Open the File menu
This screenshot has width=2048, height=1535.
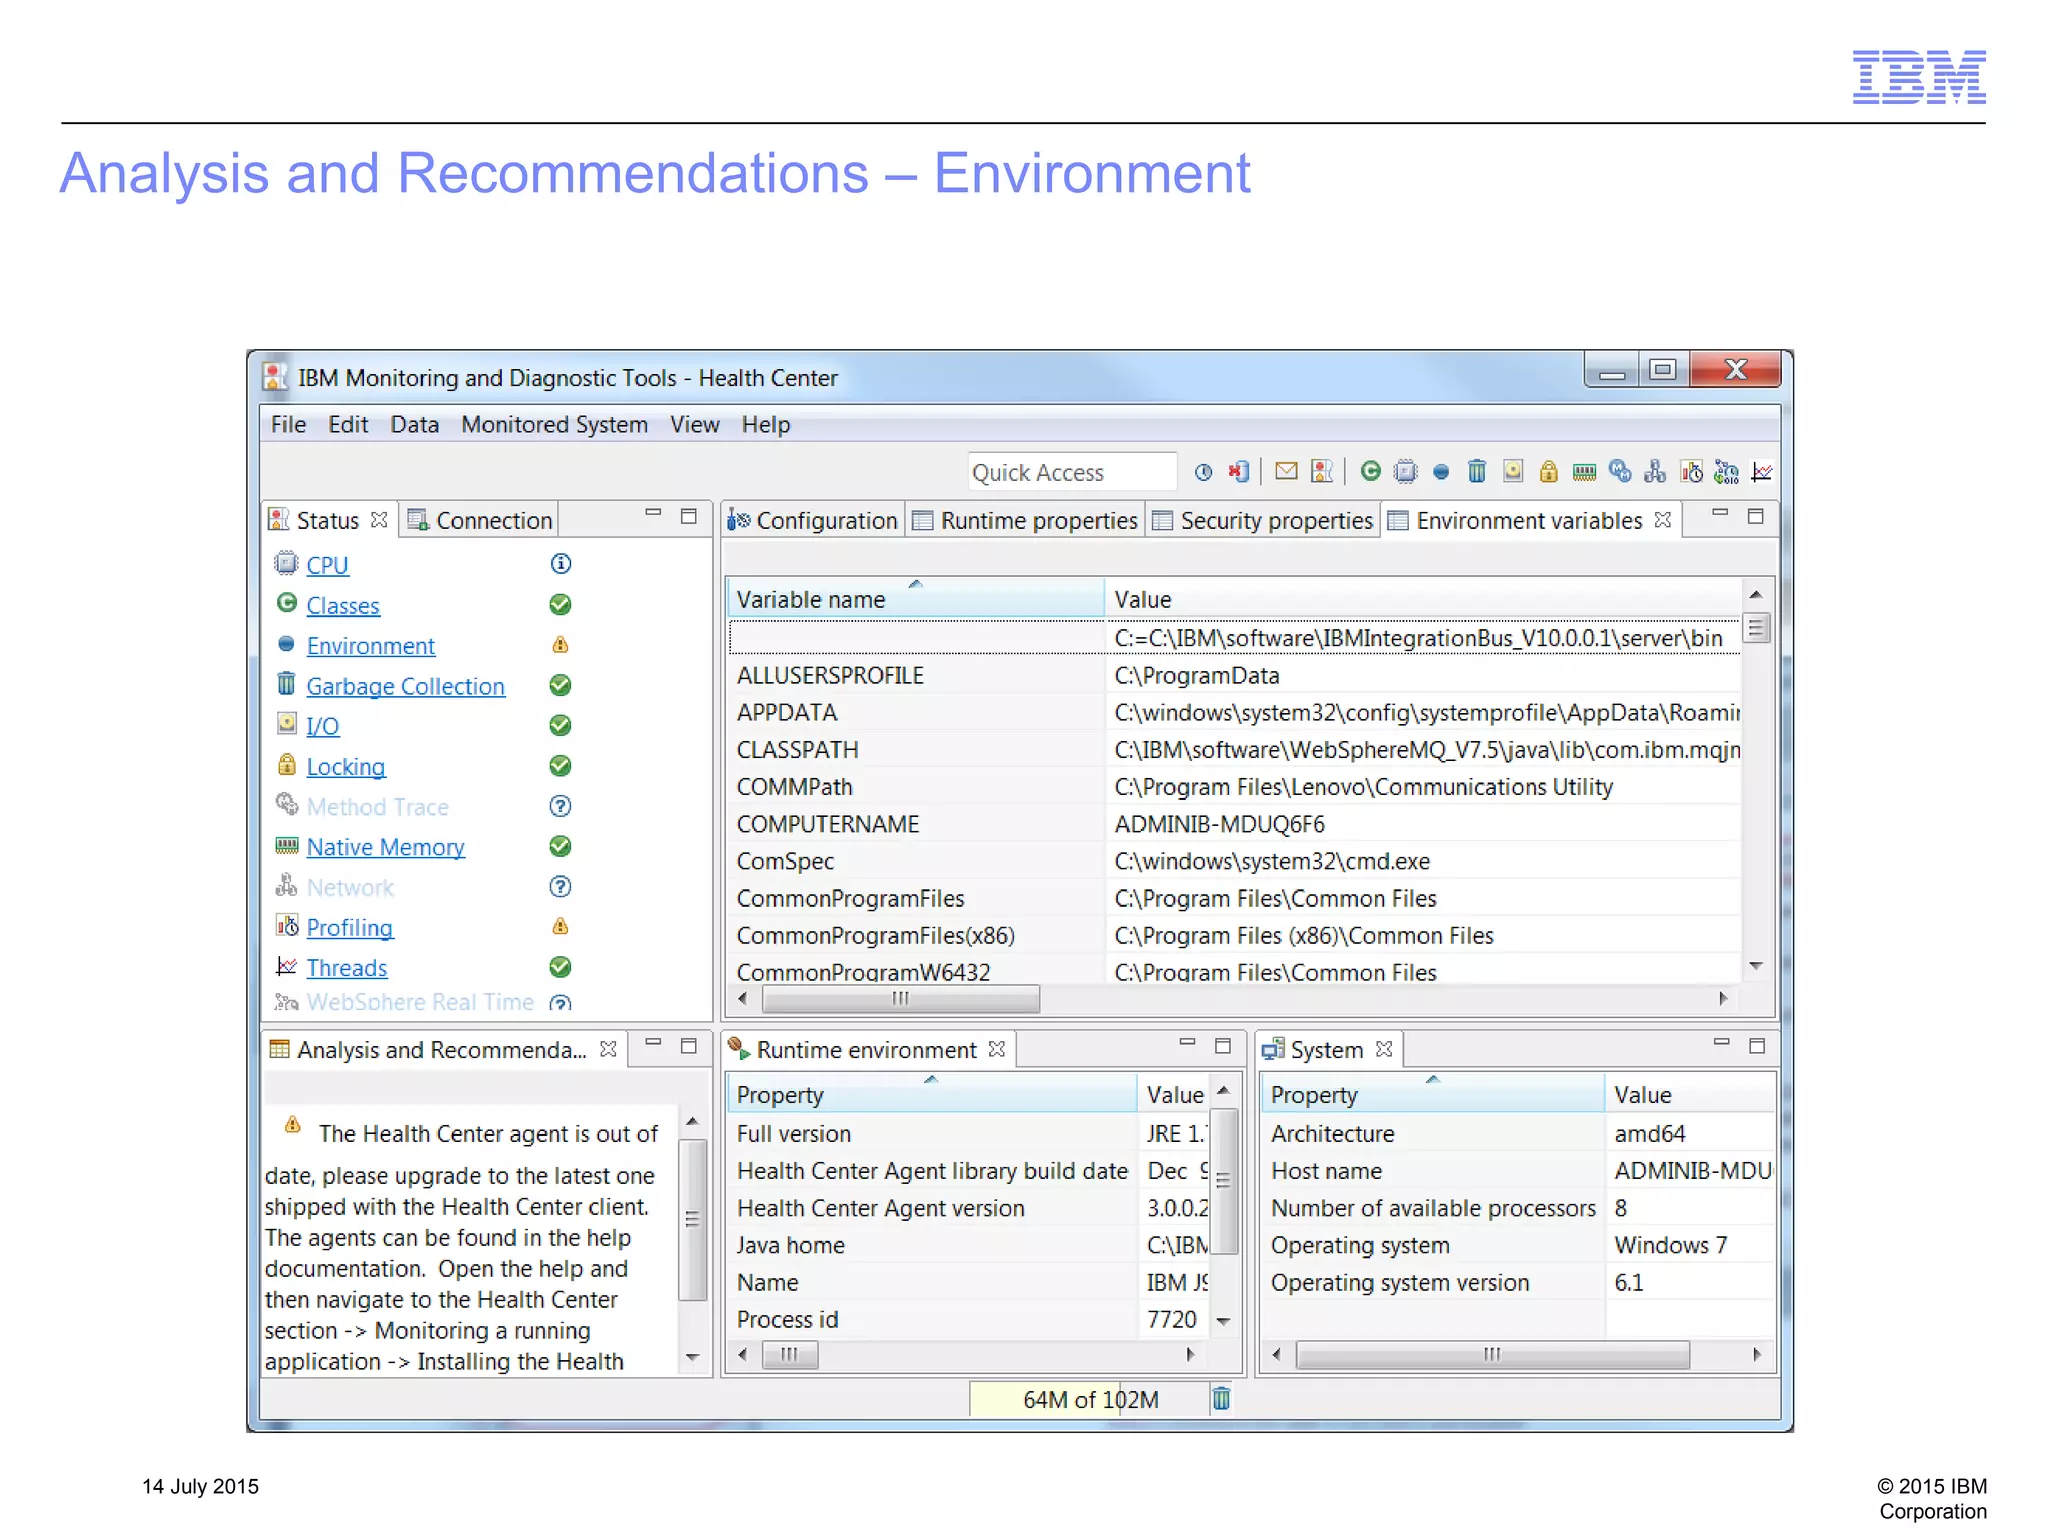[x=288, y=425]
